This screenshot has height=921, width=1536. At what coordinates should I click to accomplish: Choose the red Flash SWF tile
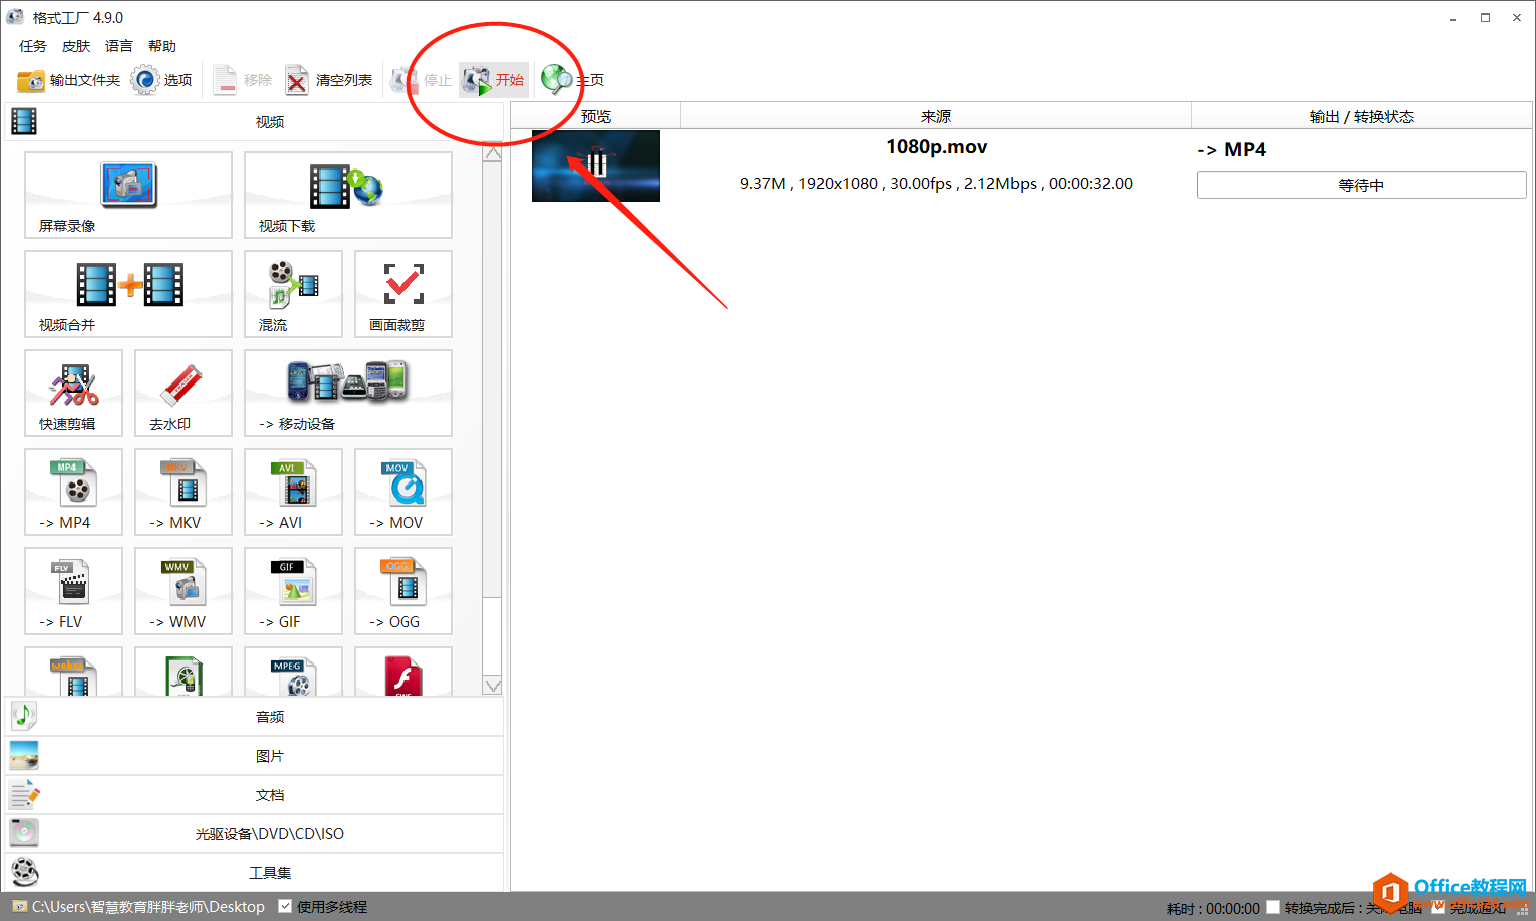[403, 672]
